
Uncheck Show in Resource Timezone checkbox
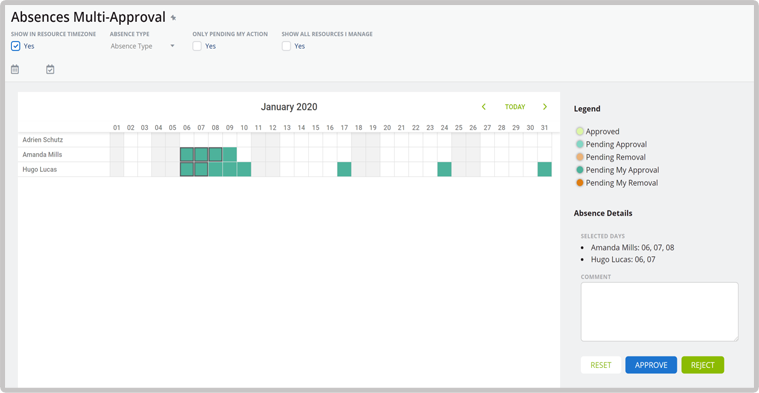pos(15,46)
